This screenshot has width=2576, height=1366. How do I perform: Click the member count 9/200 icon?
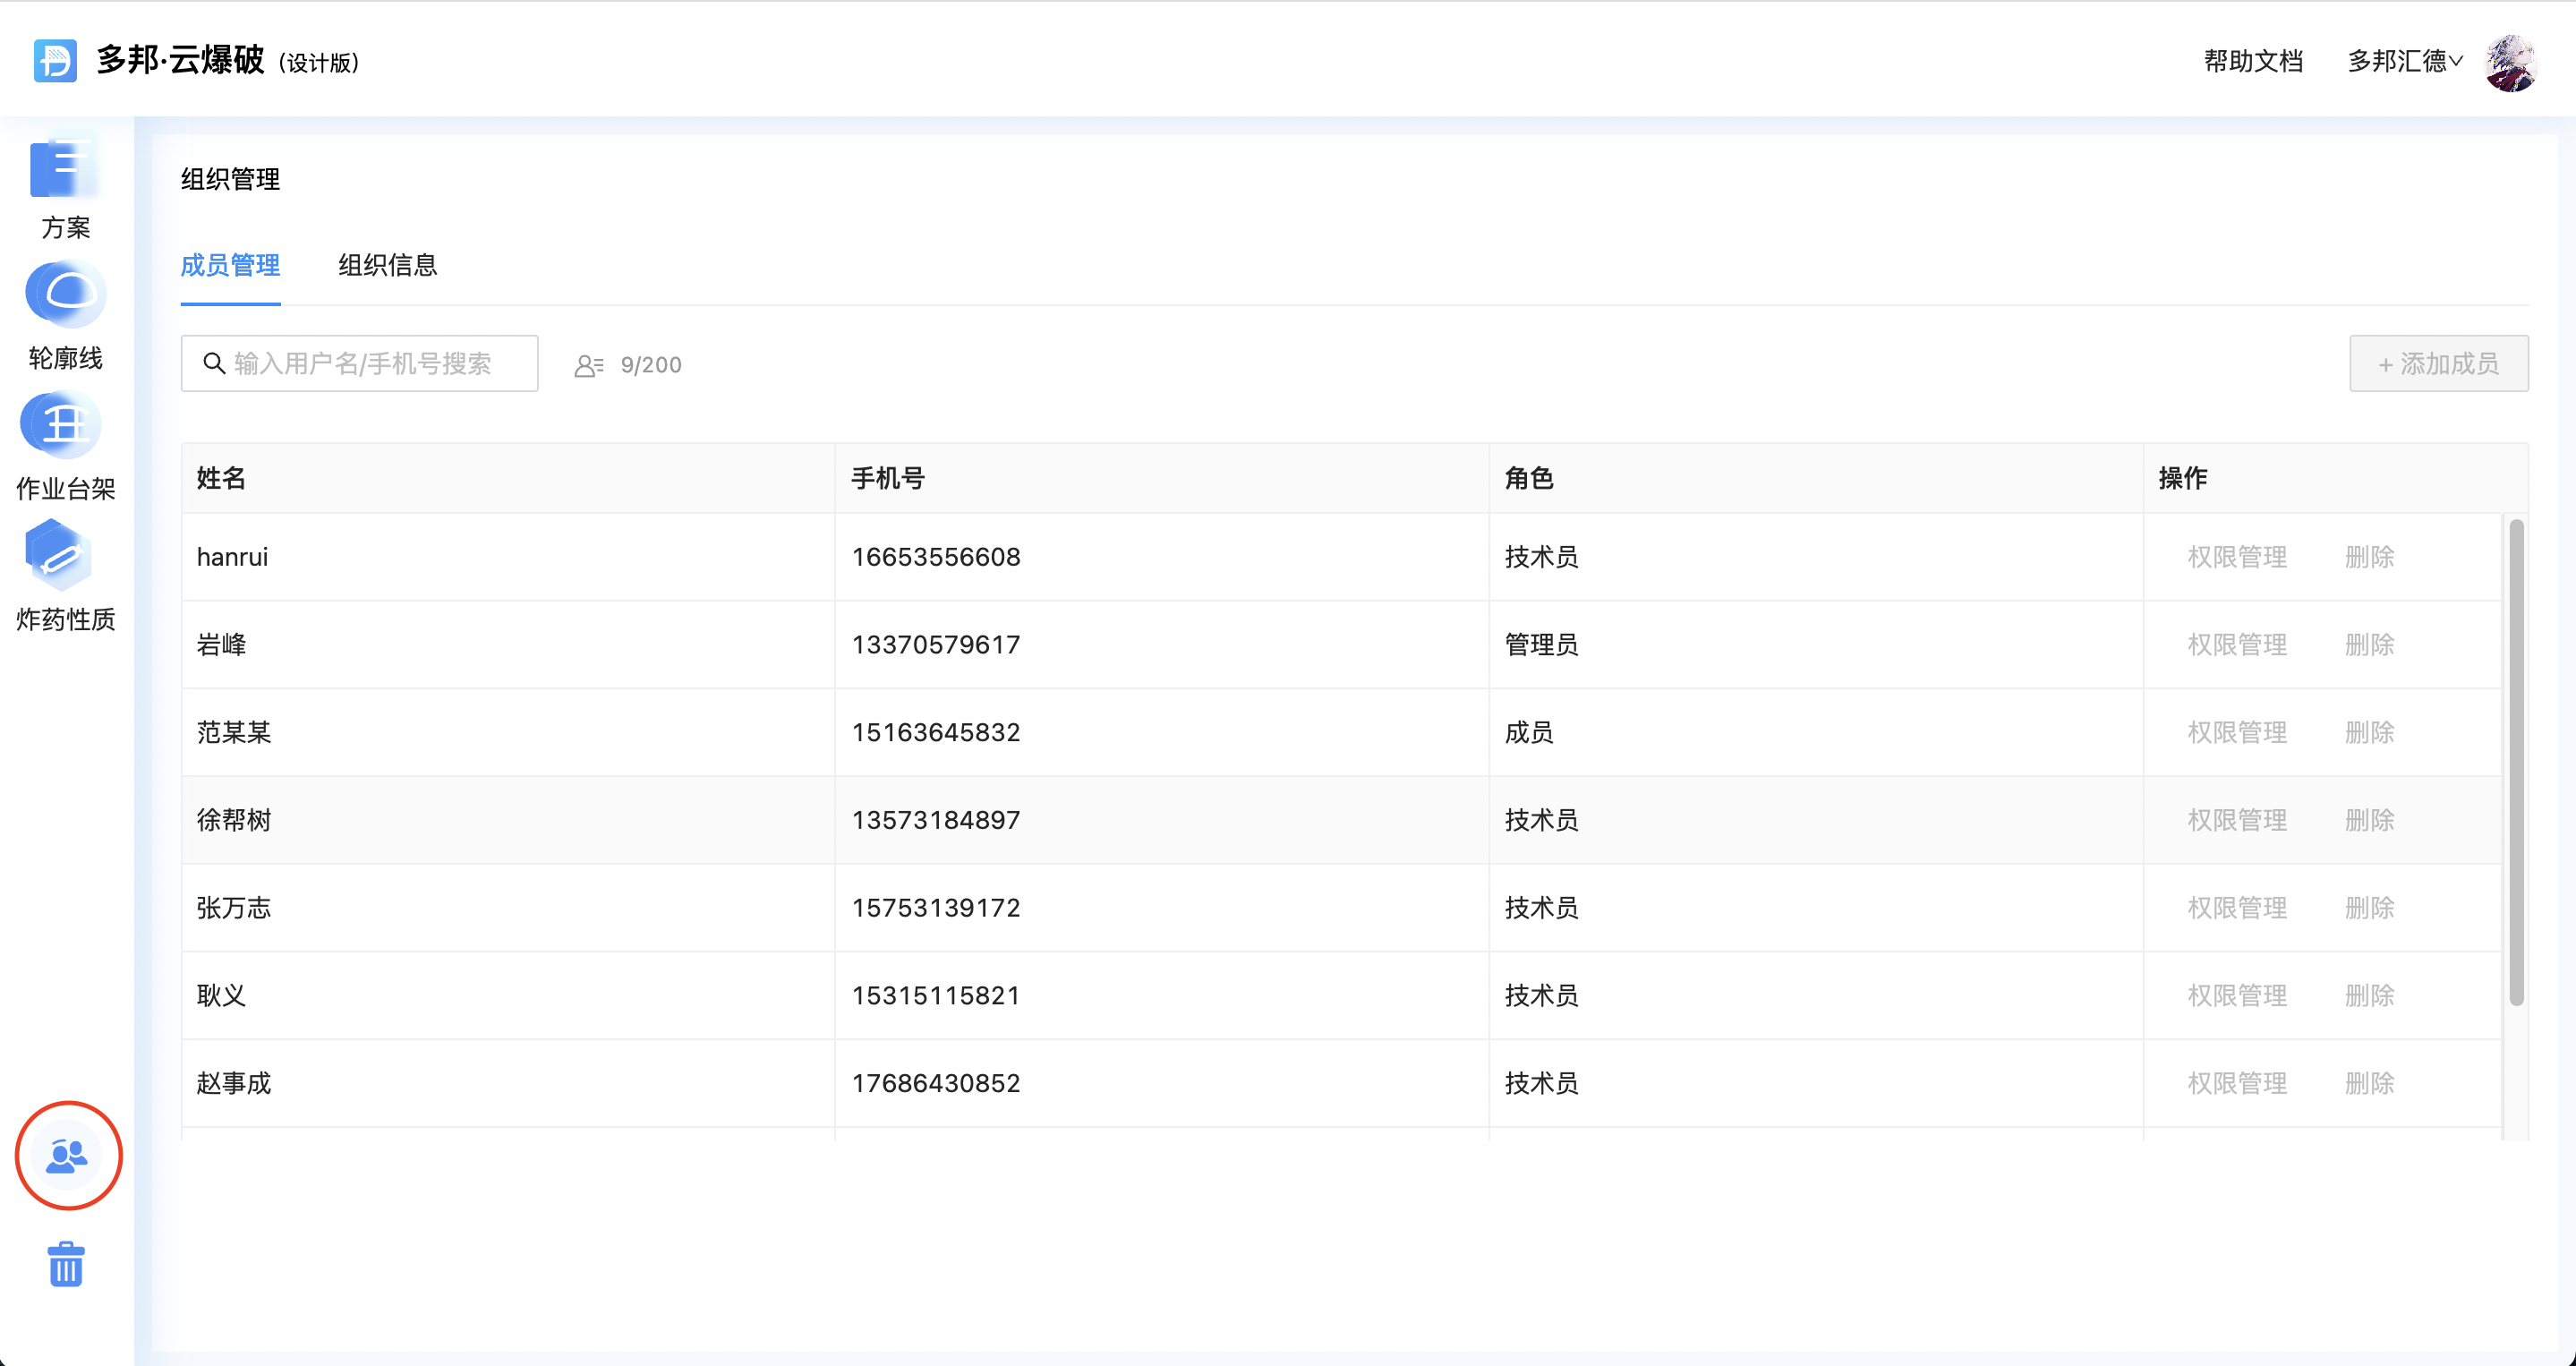(589, 366)
